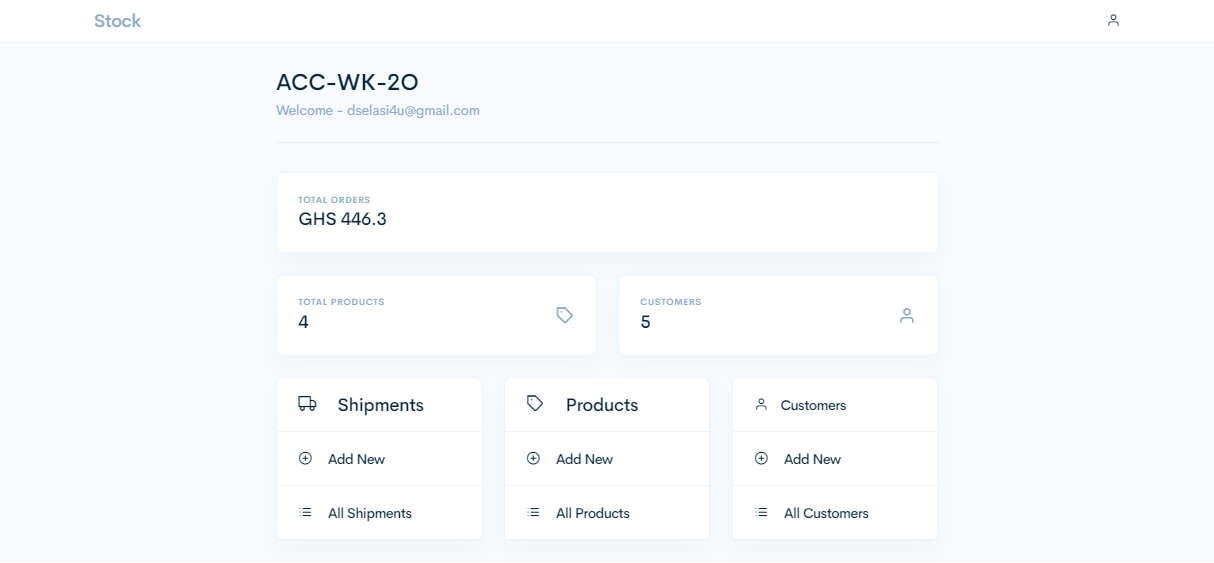Click the ACC-WK-2O heading

pyautogui.click(x=347, y=83)
